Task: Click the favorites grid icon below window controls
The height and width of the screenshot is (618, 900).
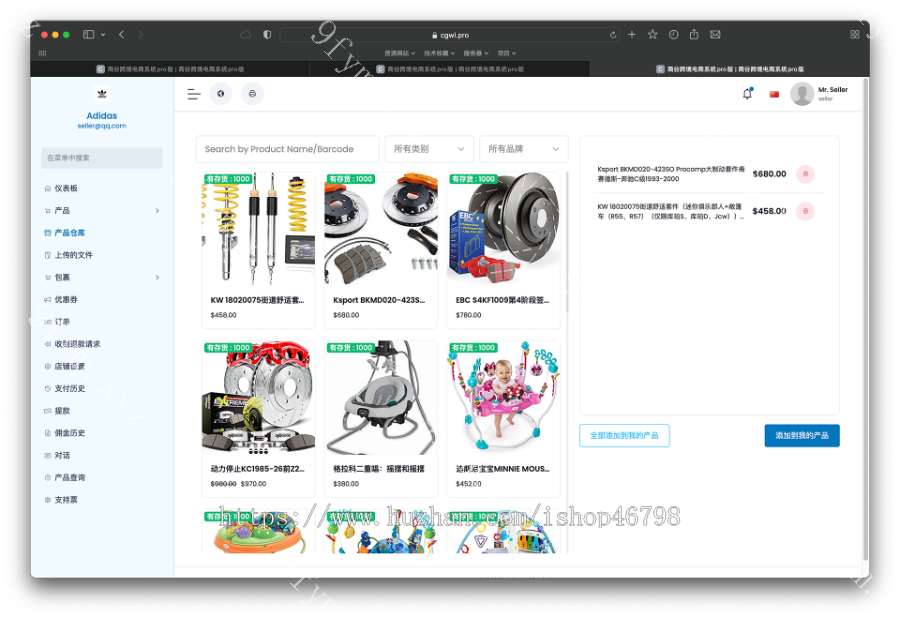Action: (x=42, y=53)
